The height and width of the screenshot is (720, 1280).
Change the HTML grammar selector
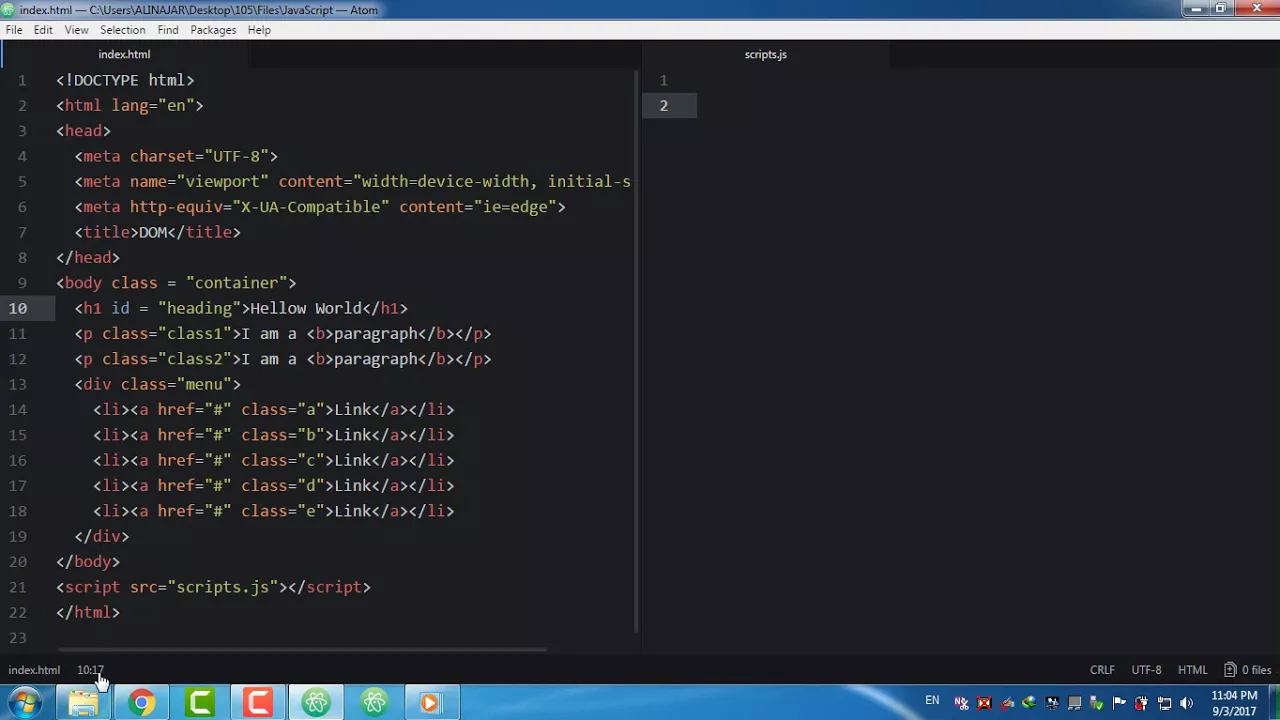click(1192, 670)
